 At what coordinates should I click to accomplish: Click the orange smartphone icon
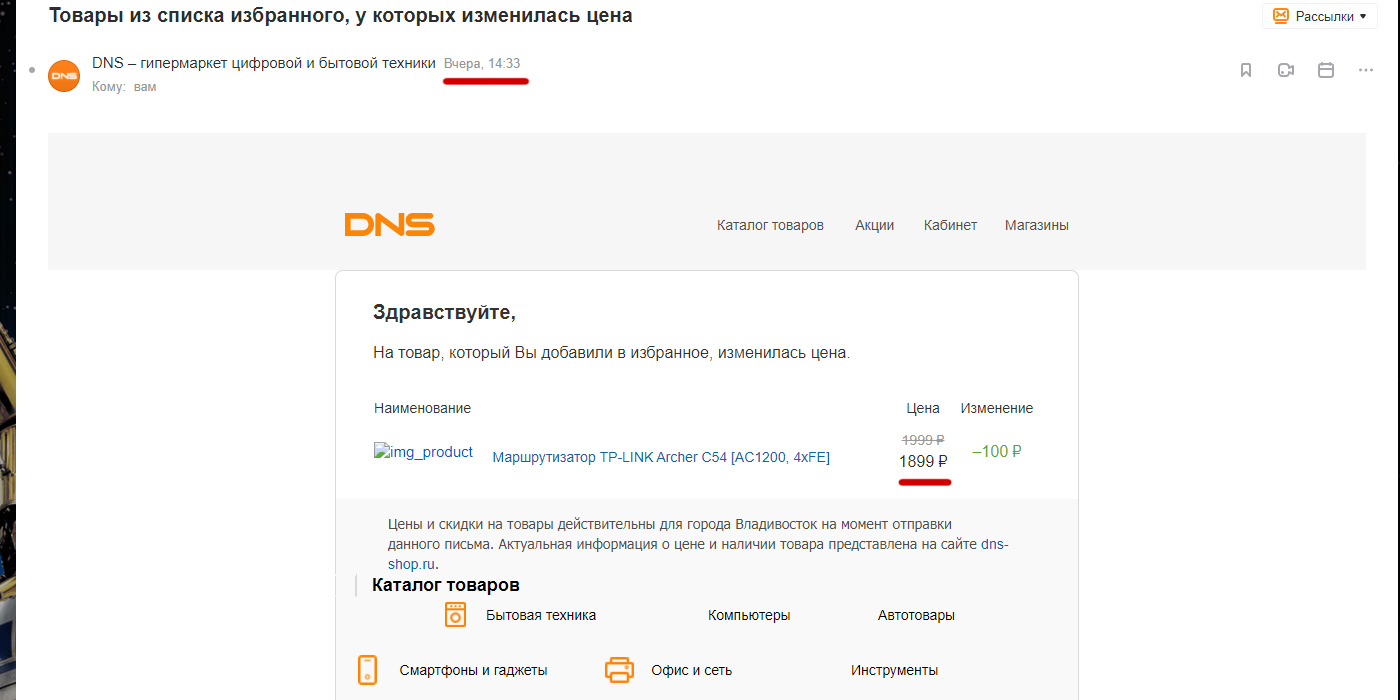[367, 670]
